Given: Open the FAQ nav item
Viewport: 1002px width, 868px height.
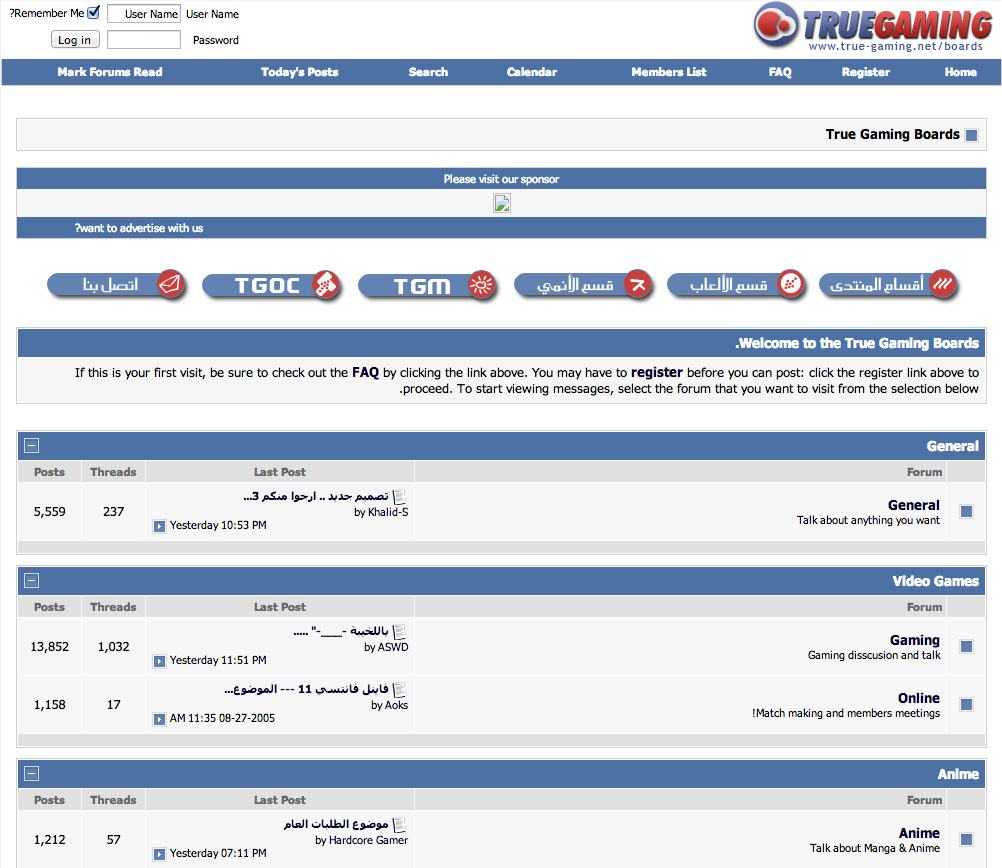Looking at the screenshot, I should [x=780, y=72].
